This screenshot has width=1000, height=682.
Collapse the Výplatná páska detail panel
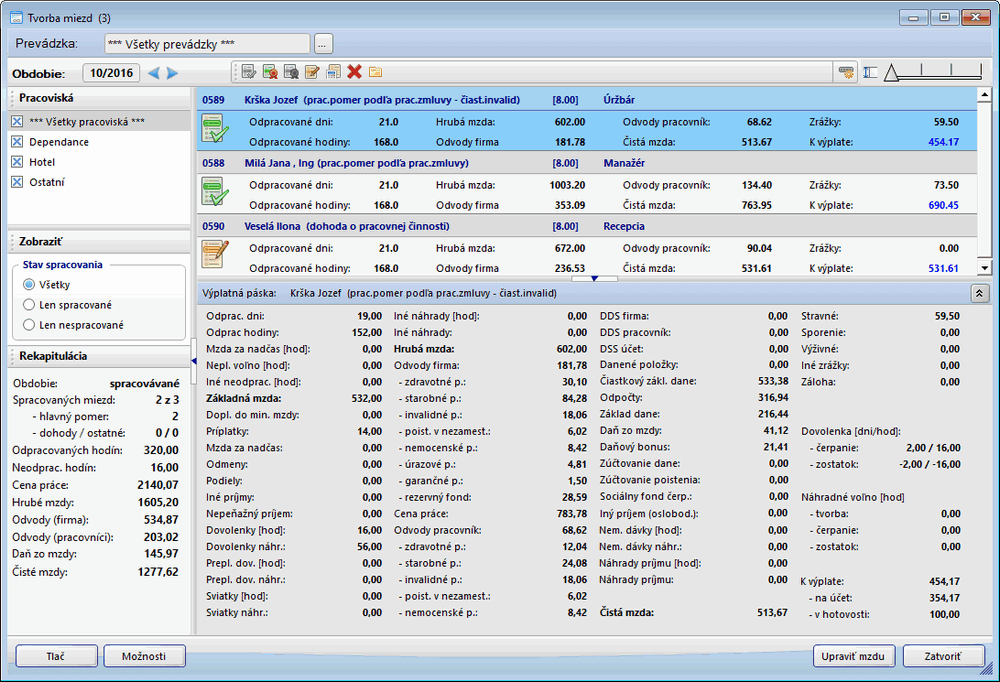point(978,293)
